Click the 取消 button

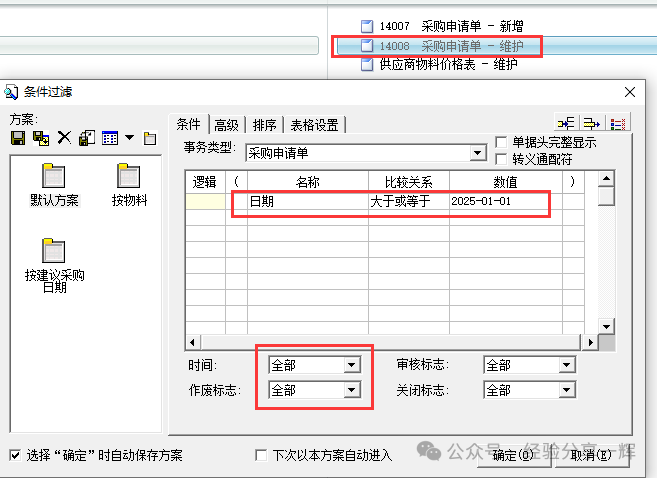(x=599, y=456)
